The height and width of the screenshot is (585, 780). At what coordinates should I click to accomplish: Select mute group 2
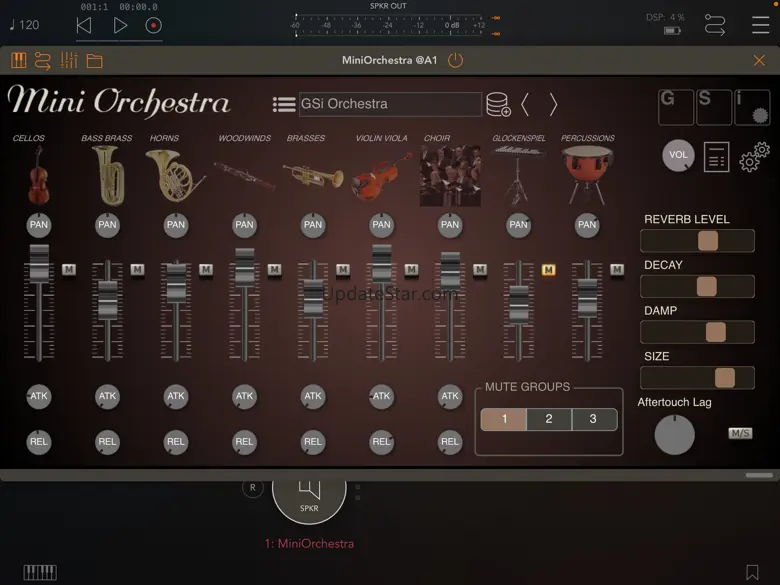tap(549, 419)
